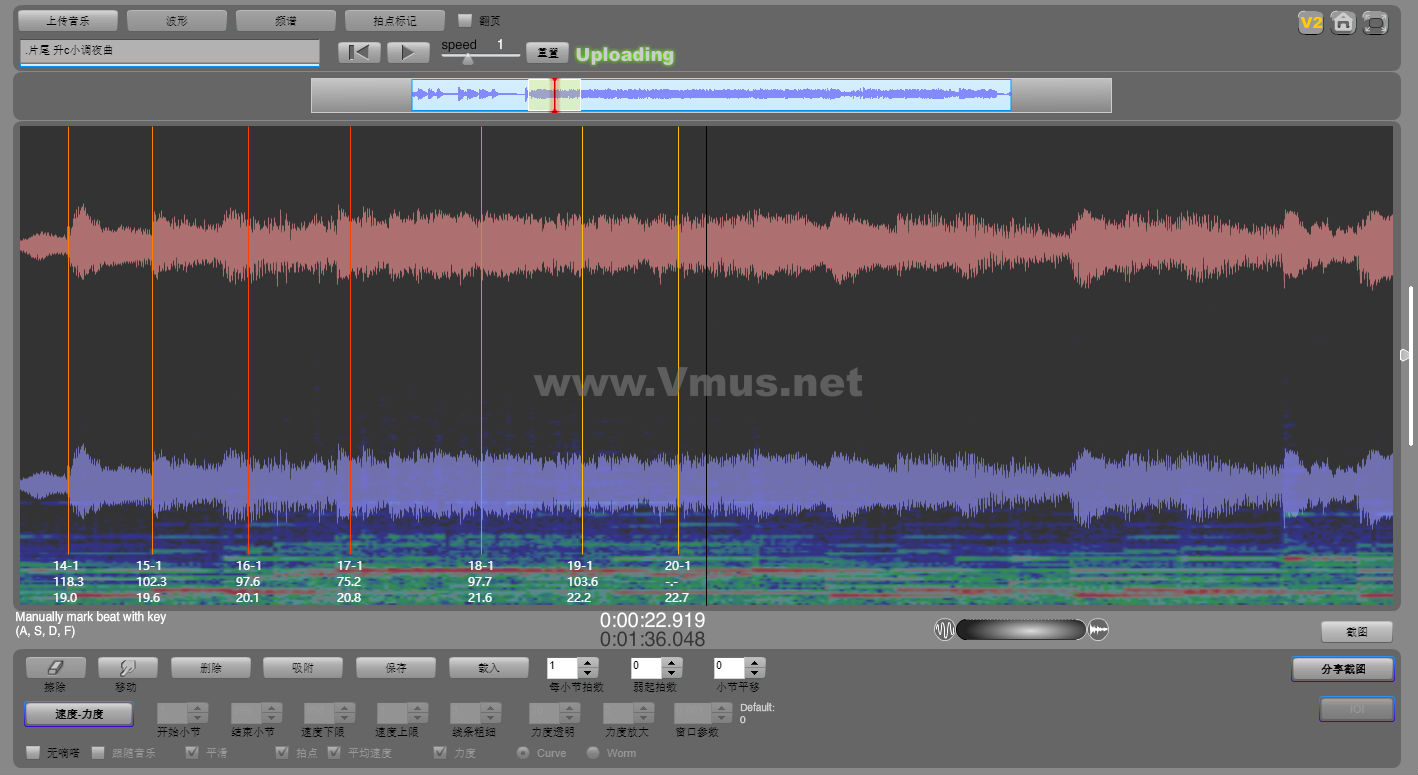Click the total duration 0:01:36.048
1418x775 pixels.
tap(652, 640)
